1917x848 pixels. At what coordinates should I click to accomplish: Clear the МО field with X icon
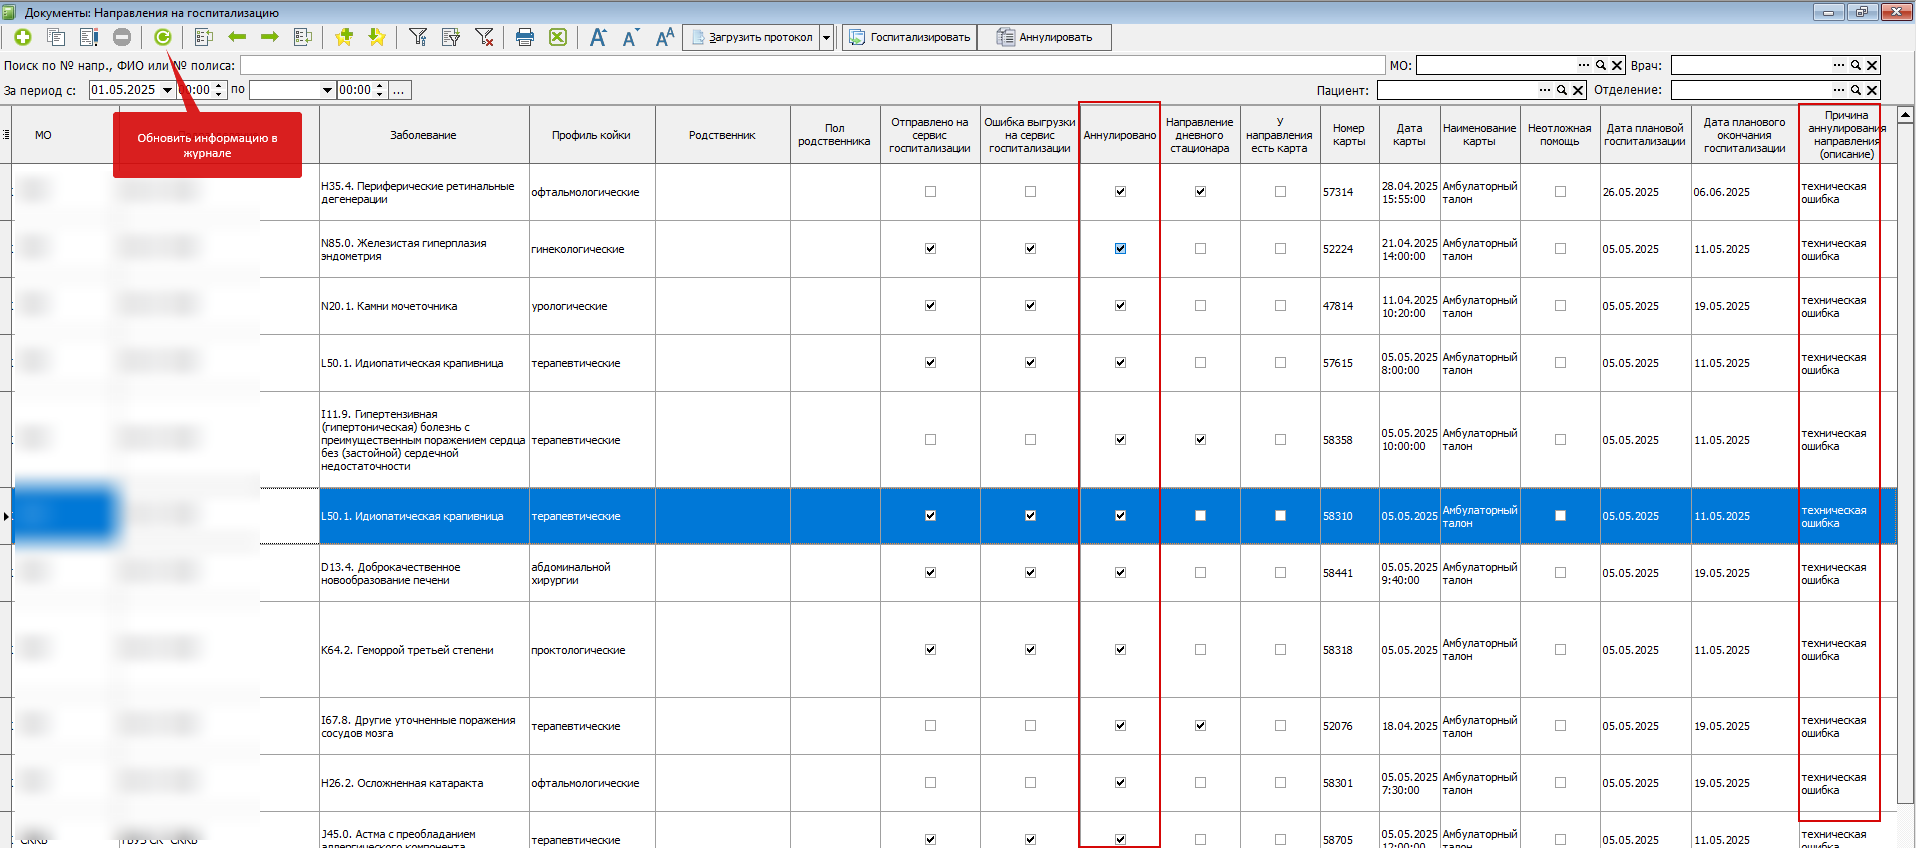[x=1617, y=65]
